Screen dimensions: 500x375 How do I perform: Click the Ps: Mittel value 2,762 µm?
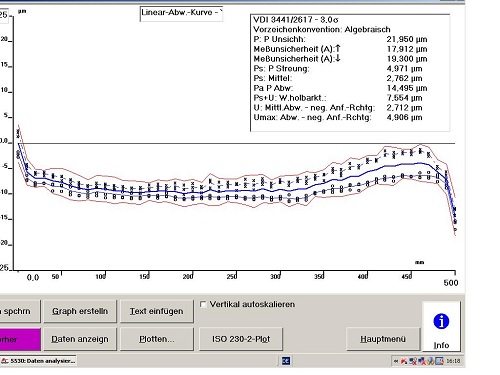coord(404,78)
